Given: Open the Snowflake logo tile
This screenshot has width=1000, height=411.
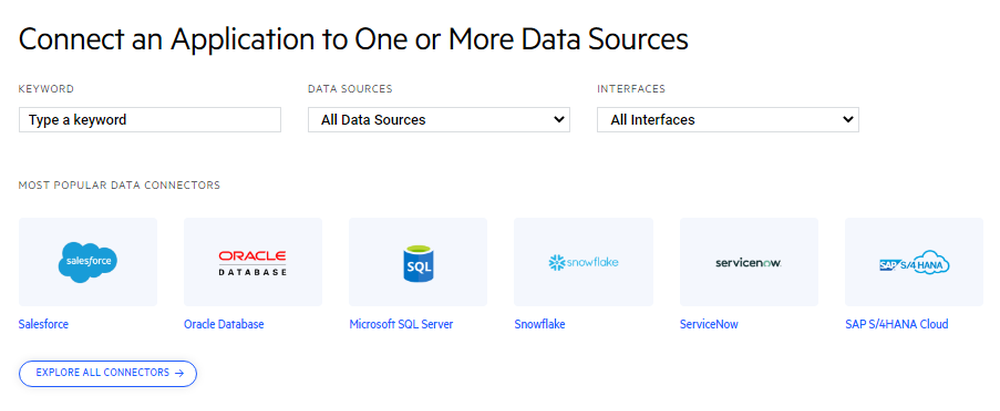Looking at the screenshot, I should 584,262.
